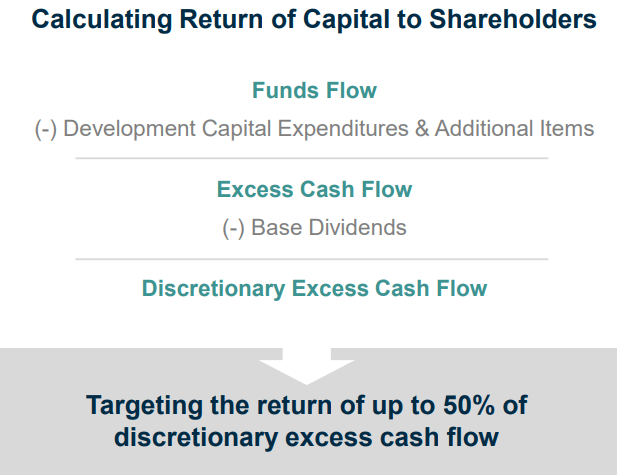Click the '(-)' symbol before Base Dividends
The image size is (617, 475).
coord(234,229)
